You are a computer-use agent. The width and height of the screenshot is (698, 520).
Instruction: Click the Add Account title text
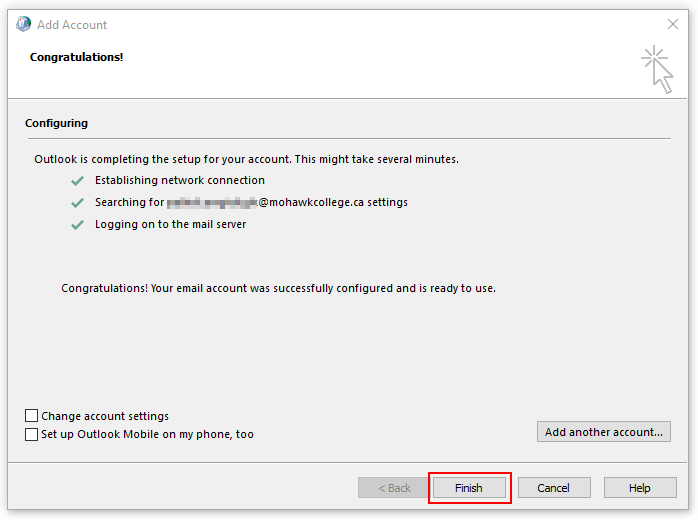point(72,24)
